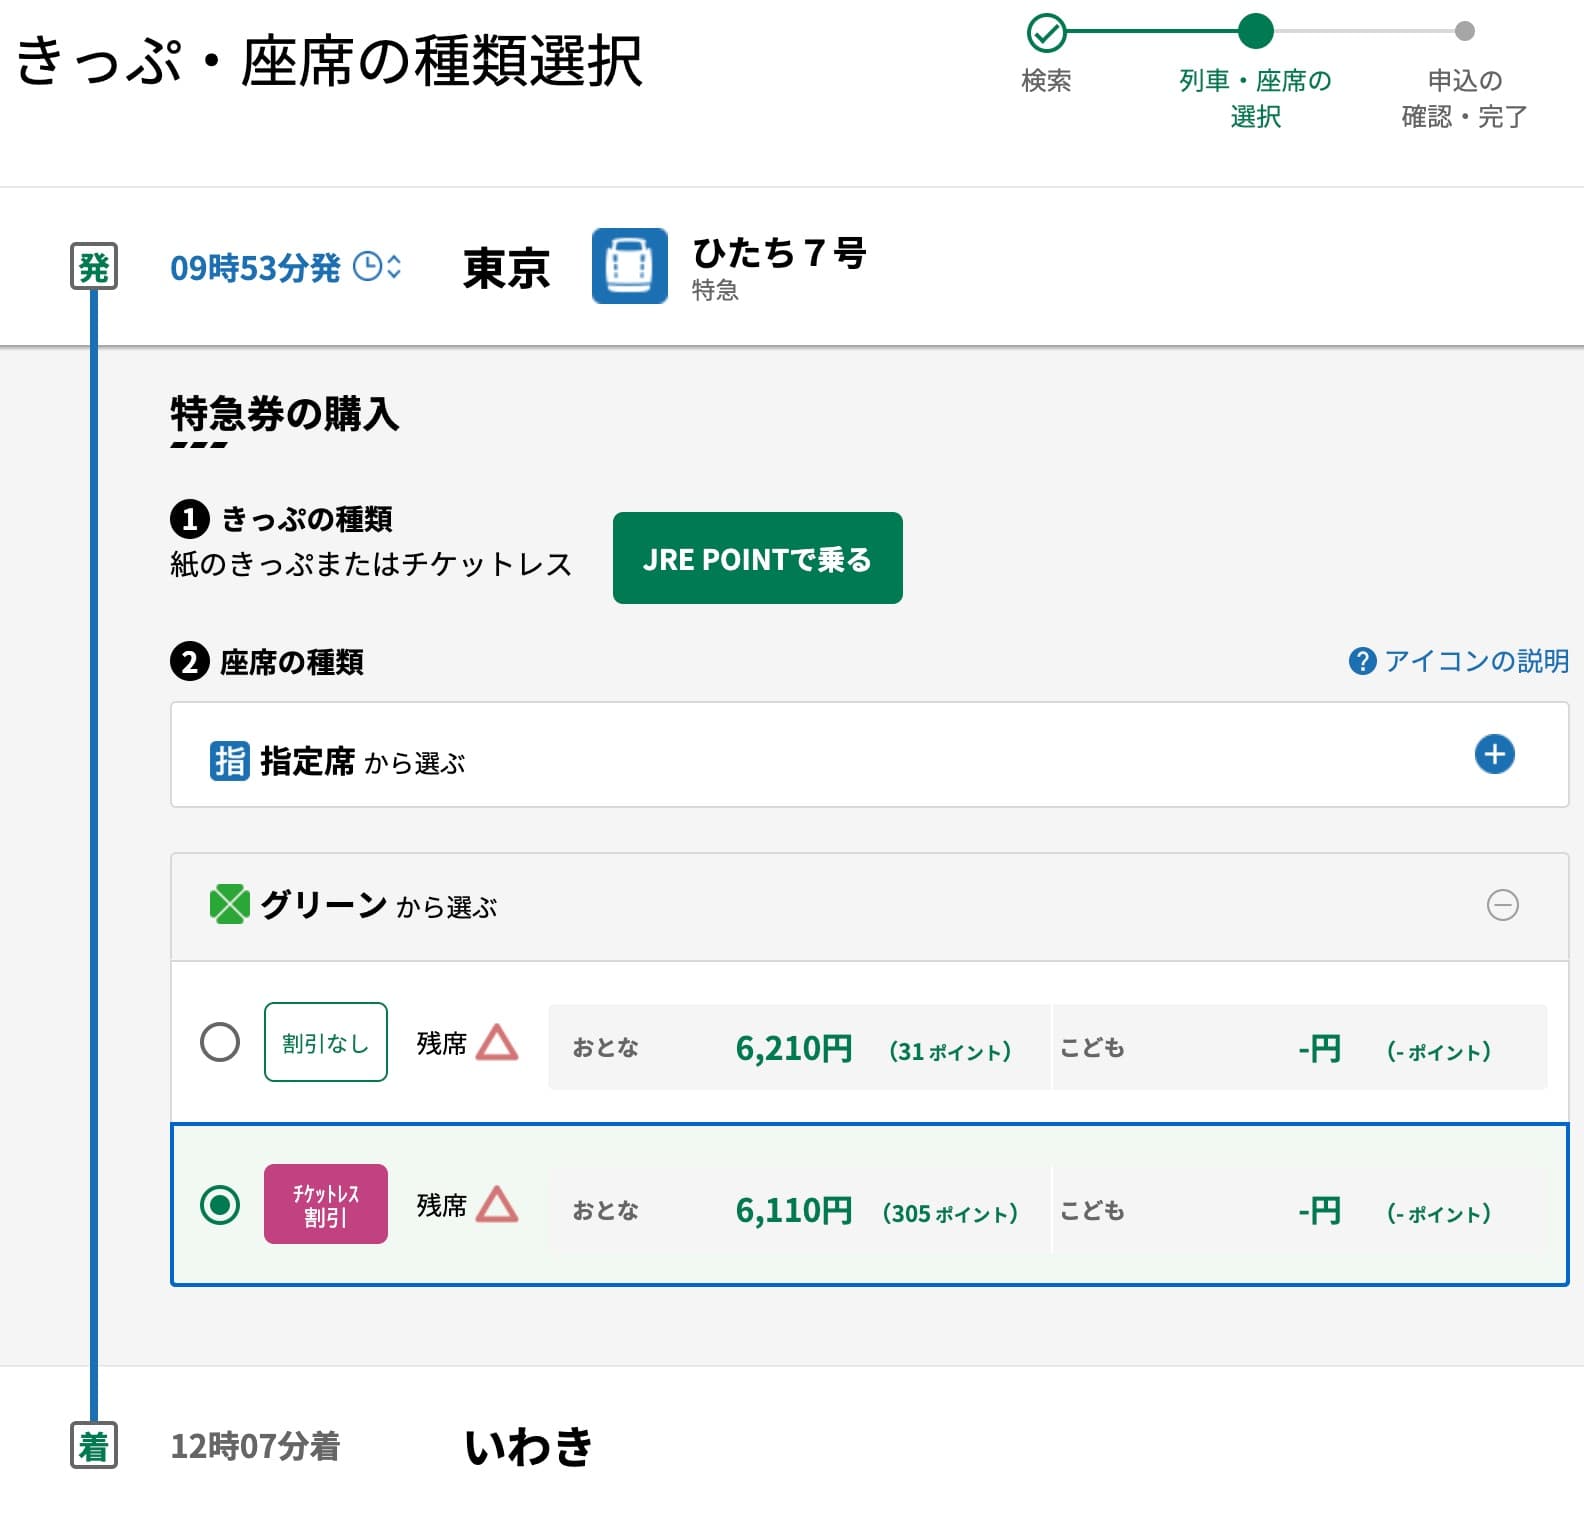Click the 特急券の購入 heading
This screenshot has width=1584, height=1518.
pos(284,413)
